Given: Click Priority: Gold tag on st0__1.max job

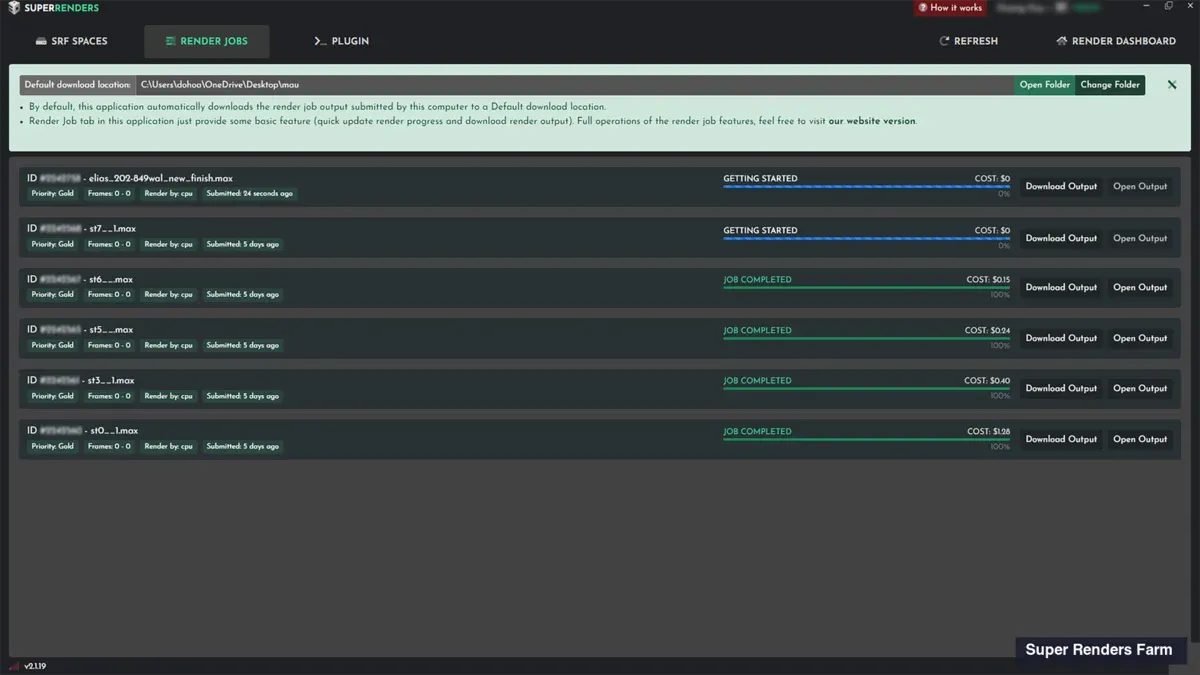Looking at the screenshot, I should pos(52,446).
